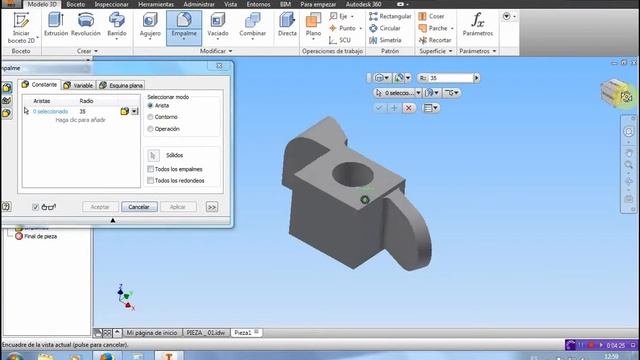Switch to PIEZA_01.idw document tab
This screenshot has height=360, width=640.
click(206, 333)
